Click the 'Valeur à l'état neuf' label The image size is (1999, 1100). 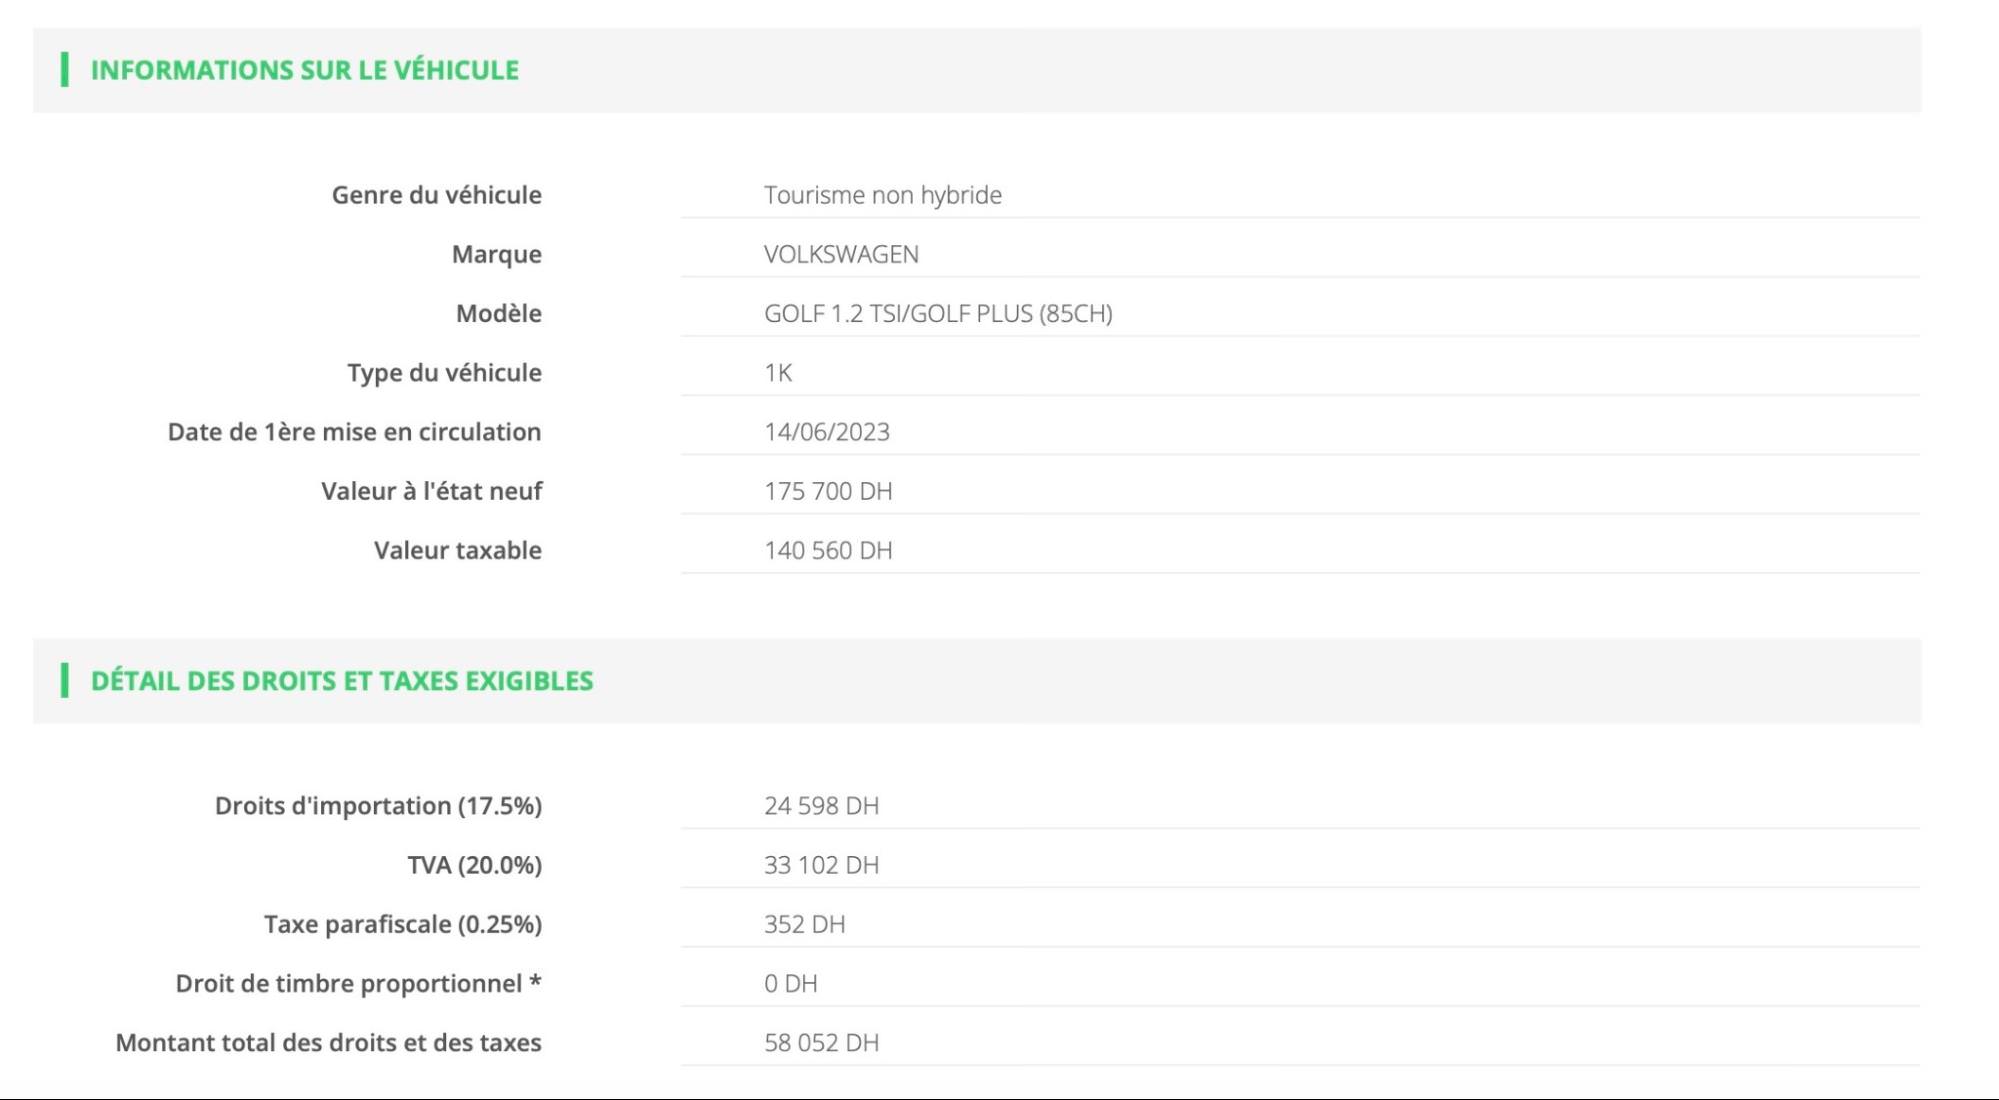[x=431, y=491]
